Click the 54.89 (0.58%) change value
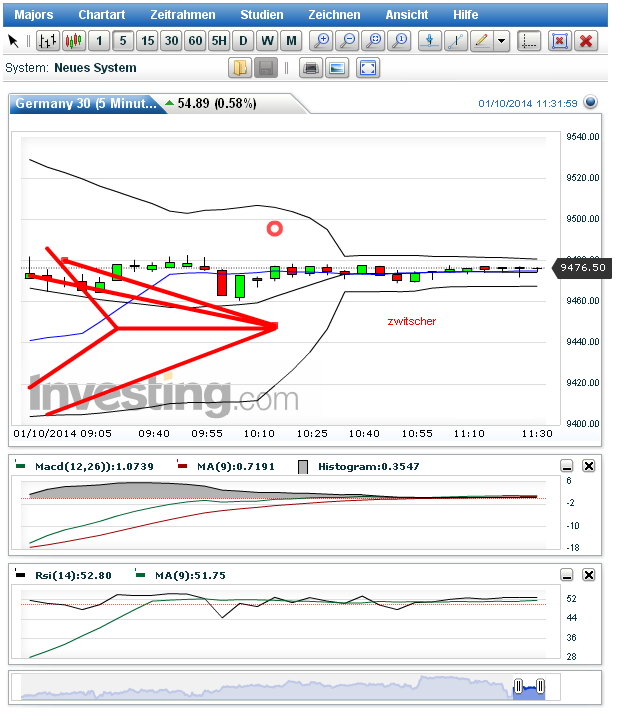 [217, 103]
